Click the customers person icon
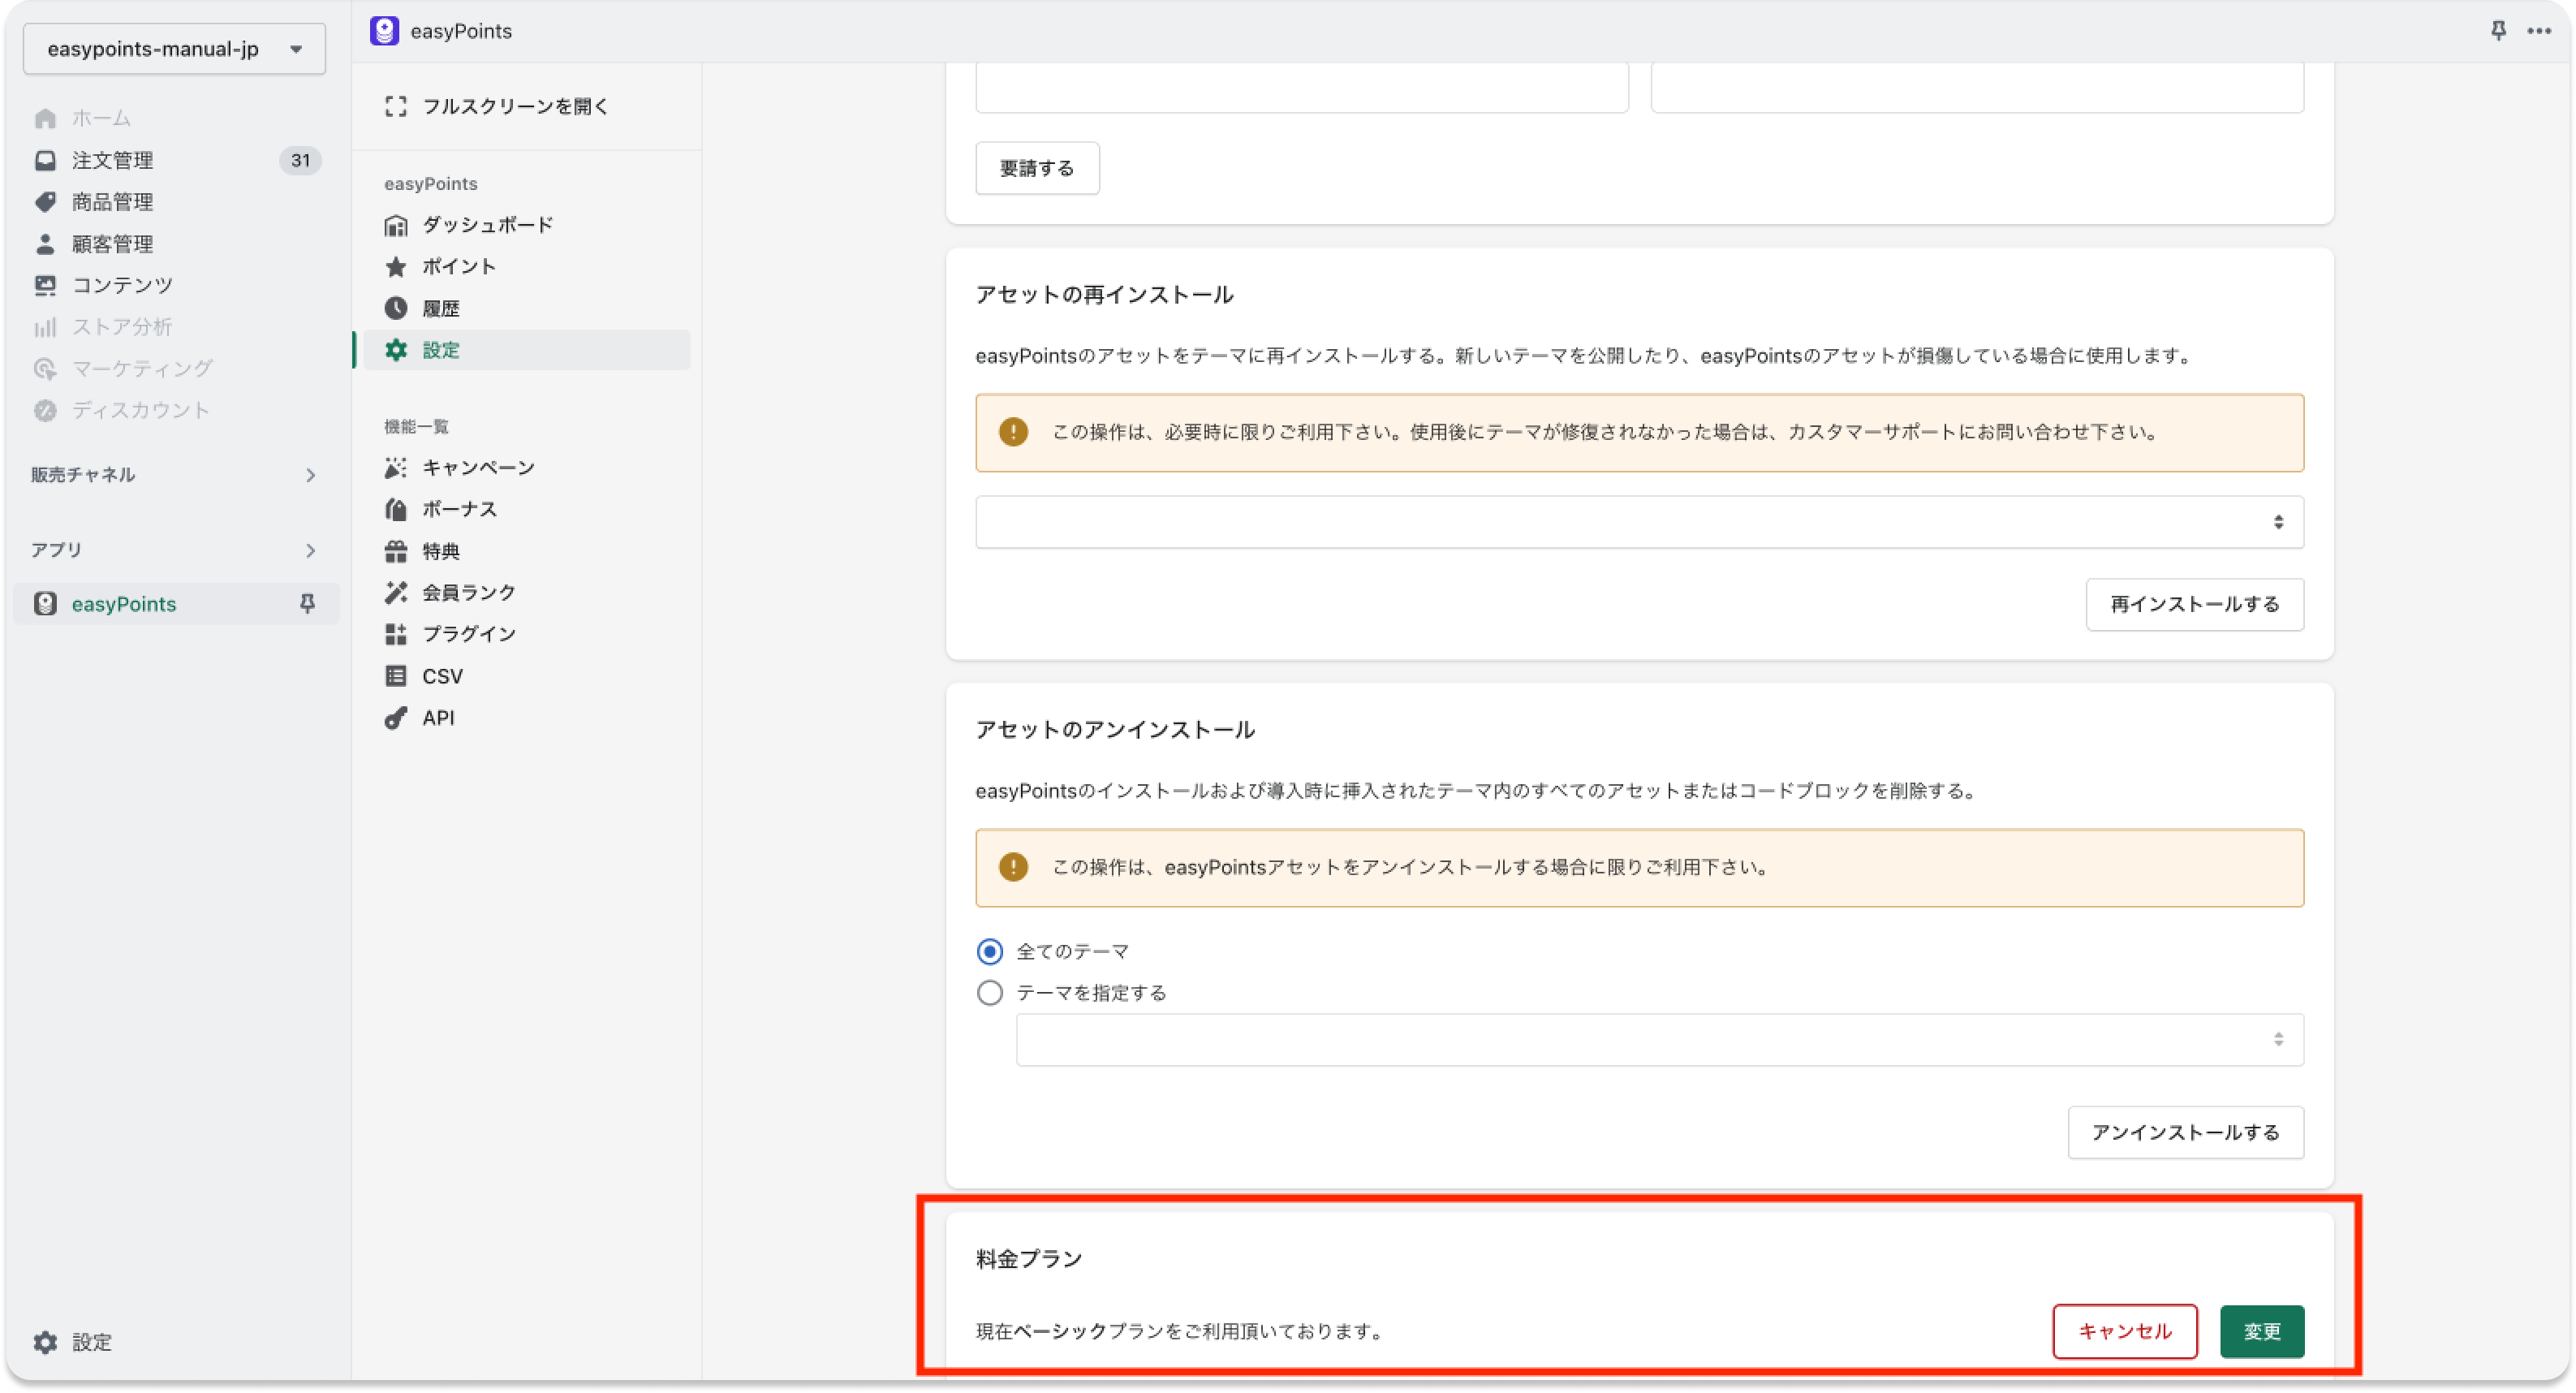 click(45, 244)
